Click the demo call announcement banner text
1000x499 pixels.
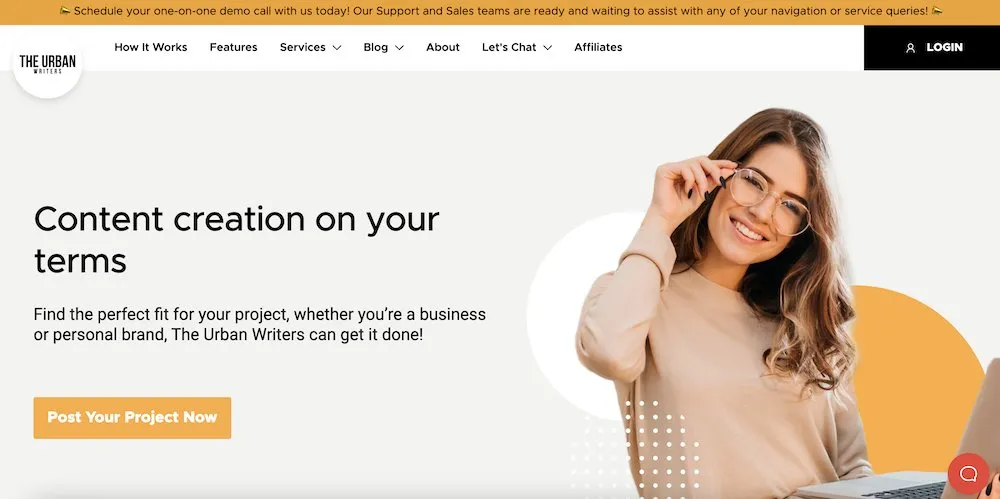point(501,11)
